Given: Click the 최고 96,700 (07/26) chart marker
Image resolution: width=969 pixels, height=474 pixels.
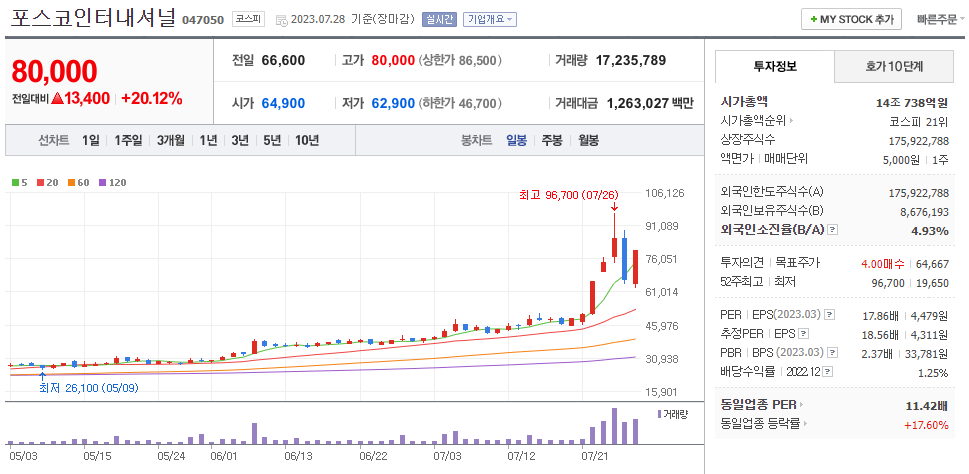Looking at the screenshot, I should (x=569, y=195).
